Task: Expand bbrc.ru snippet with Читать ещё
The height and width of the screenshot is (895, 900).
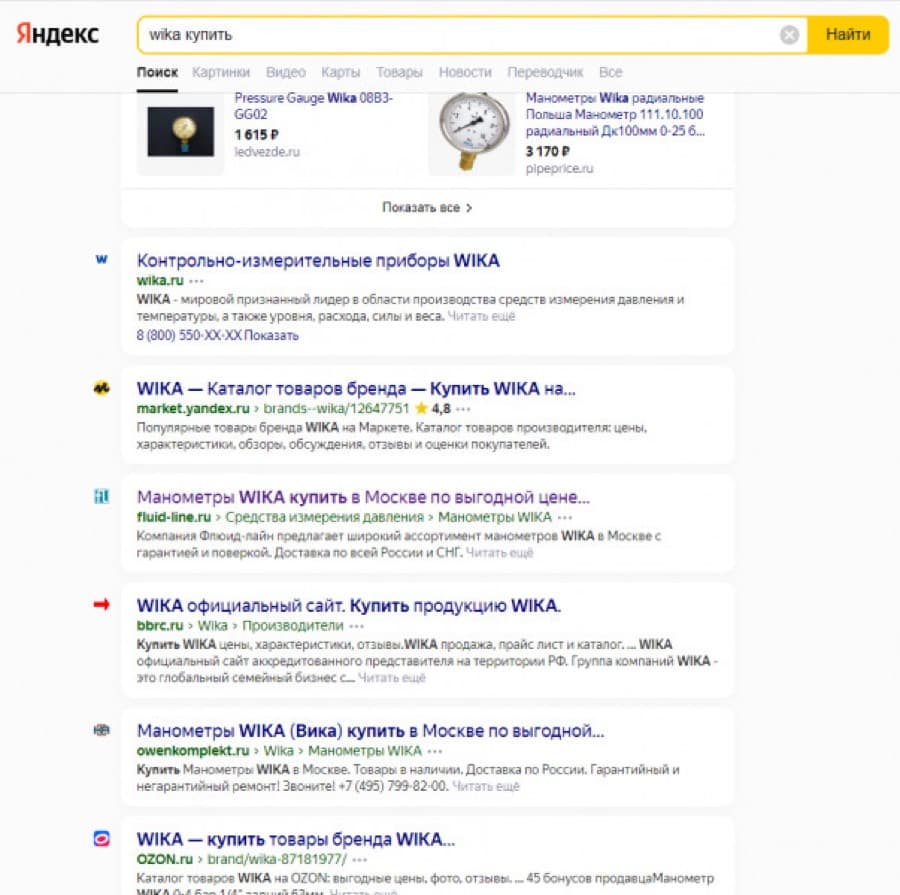Action: pyautogui.click(x=392, y=678)
